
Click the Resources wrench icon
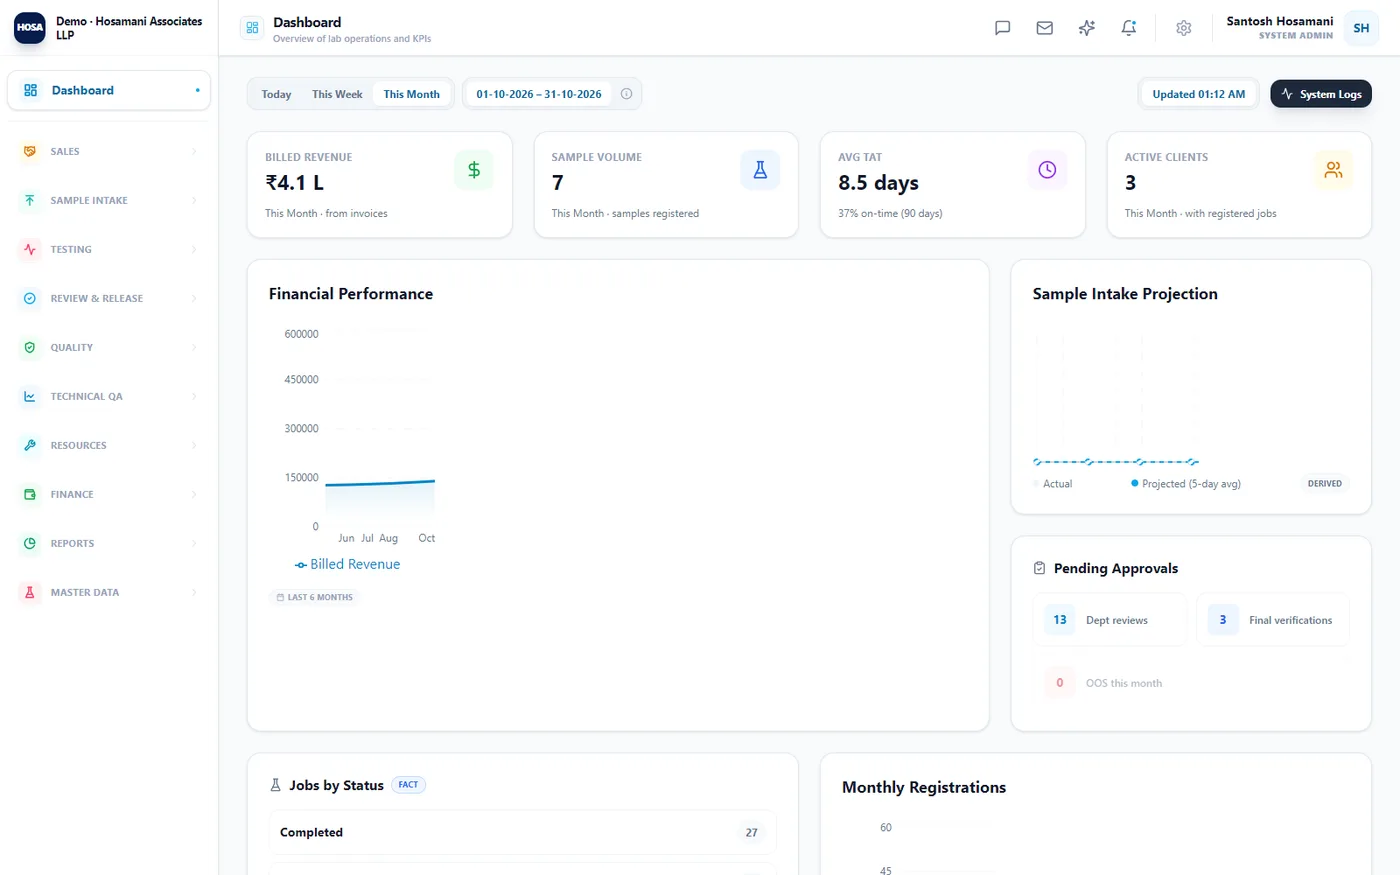pos(30,445)
